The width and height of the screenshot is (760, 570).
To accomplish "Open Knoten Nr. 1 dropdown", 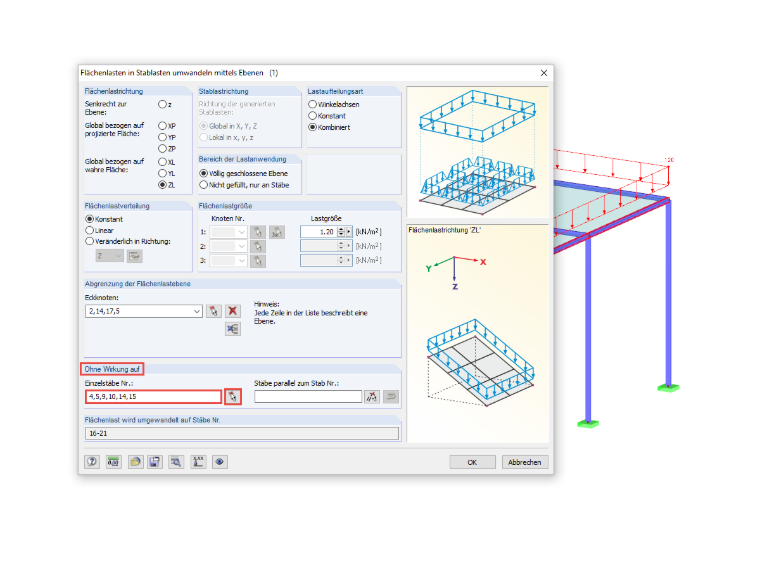I will click(241, 232).
